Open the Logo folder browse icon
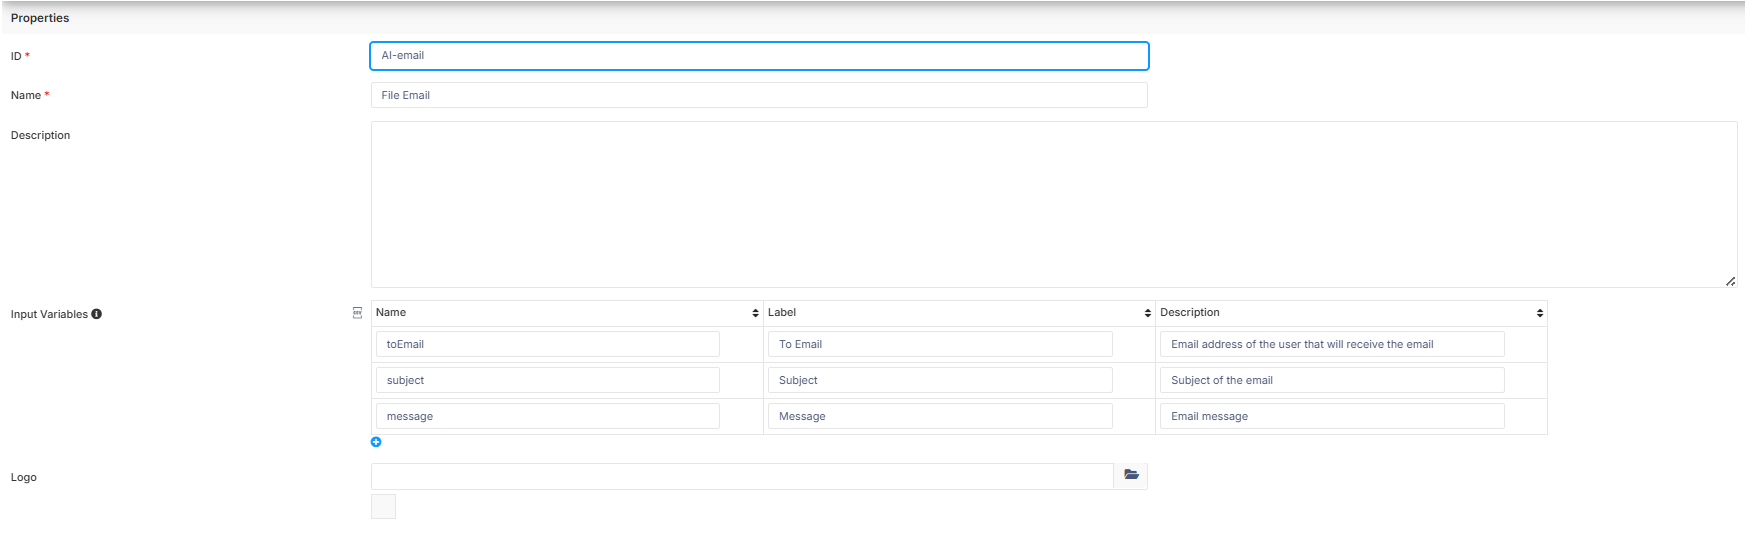 click(x=1131, y=475)
